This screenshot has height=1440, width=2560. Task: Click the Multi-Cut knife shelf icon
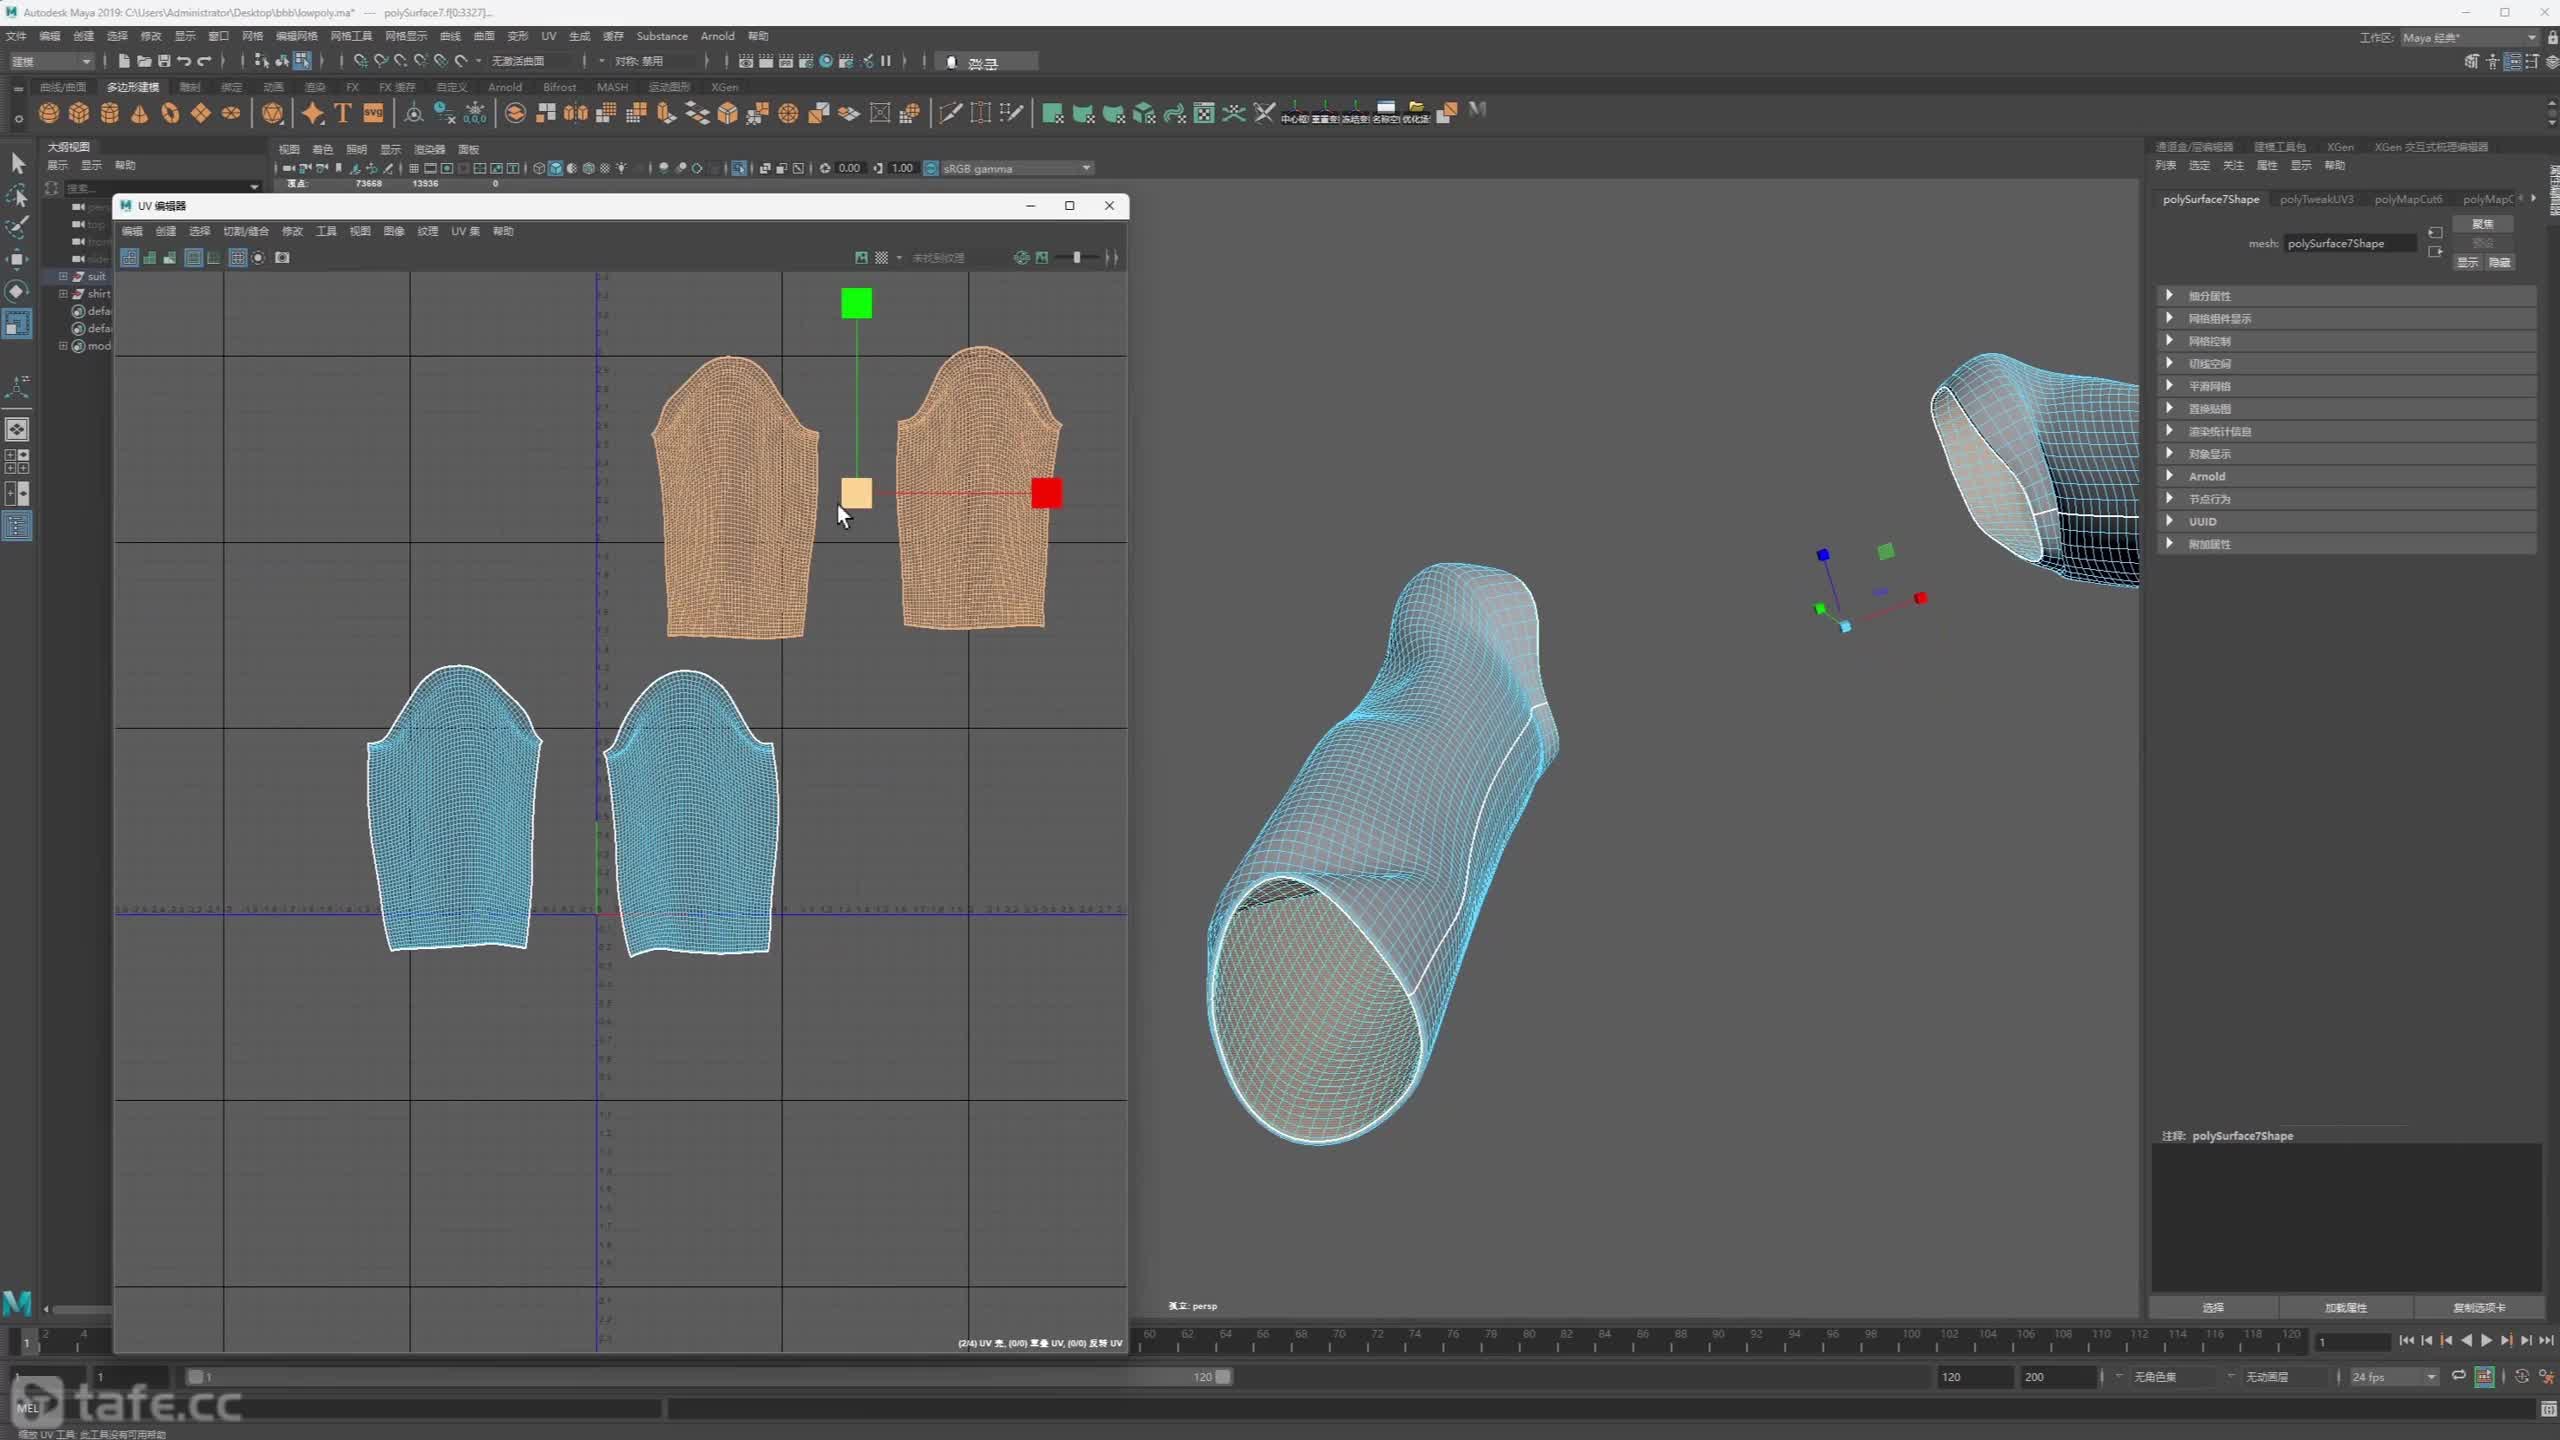point(950,113)
